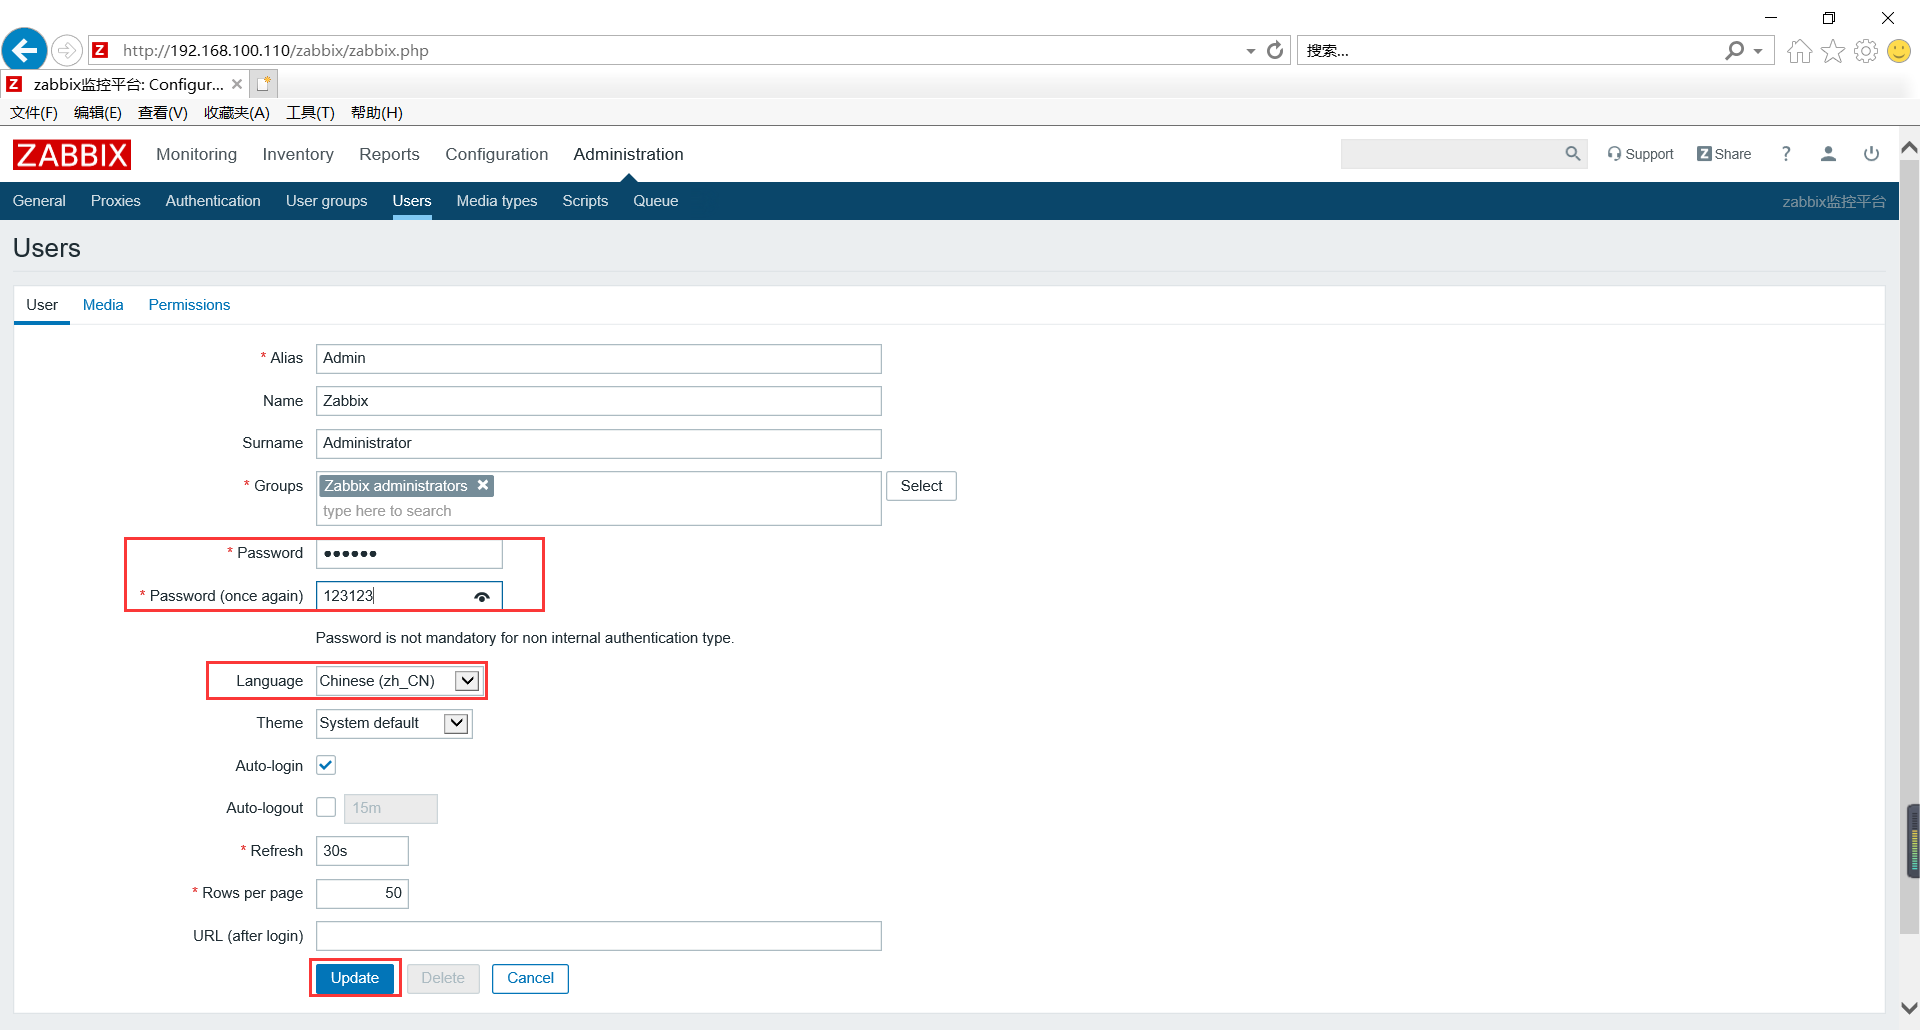Expand the search provider dropdown arrow
This screenshot has width=1920, height=1030.
coord(1758,51)
